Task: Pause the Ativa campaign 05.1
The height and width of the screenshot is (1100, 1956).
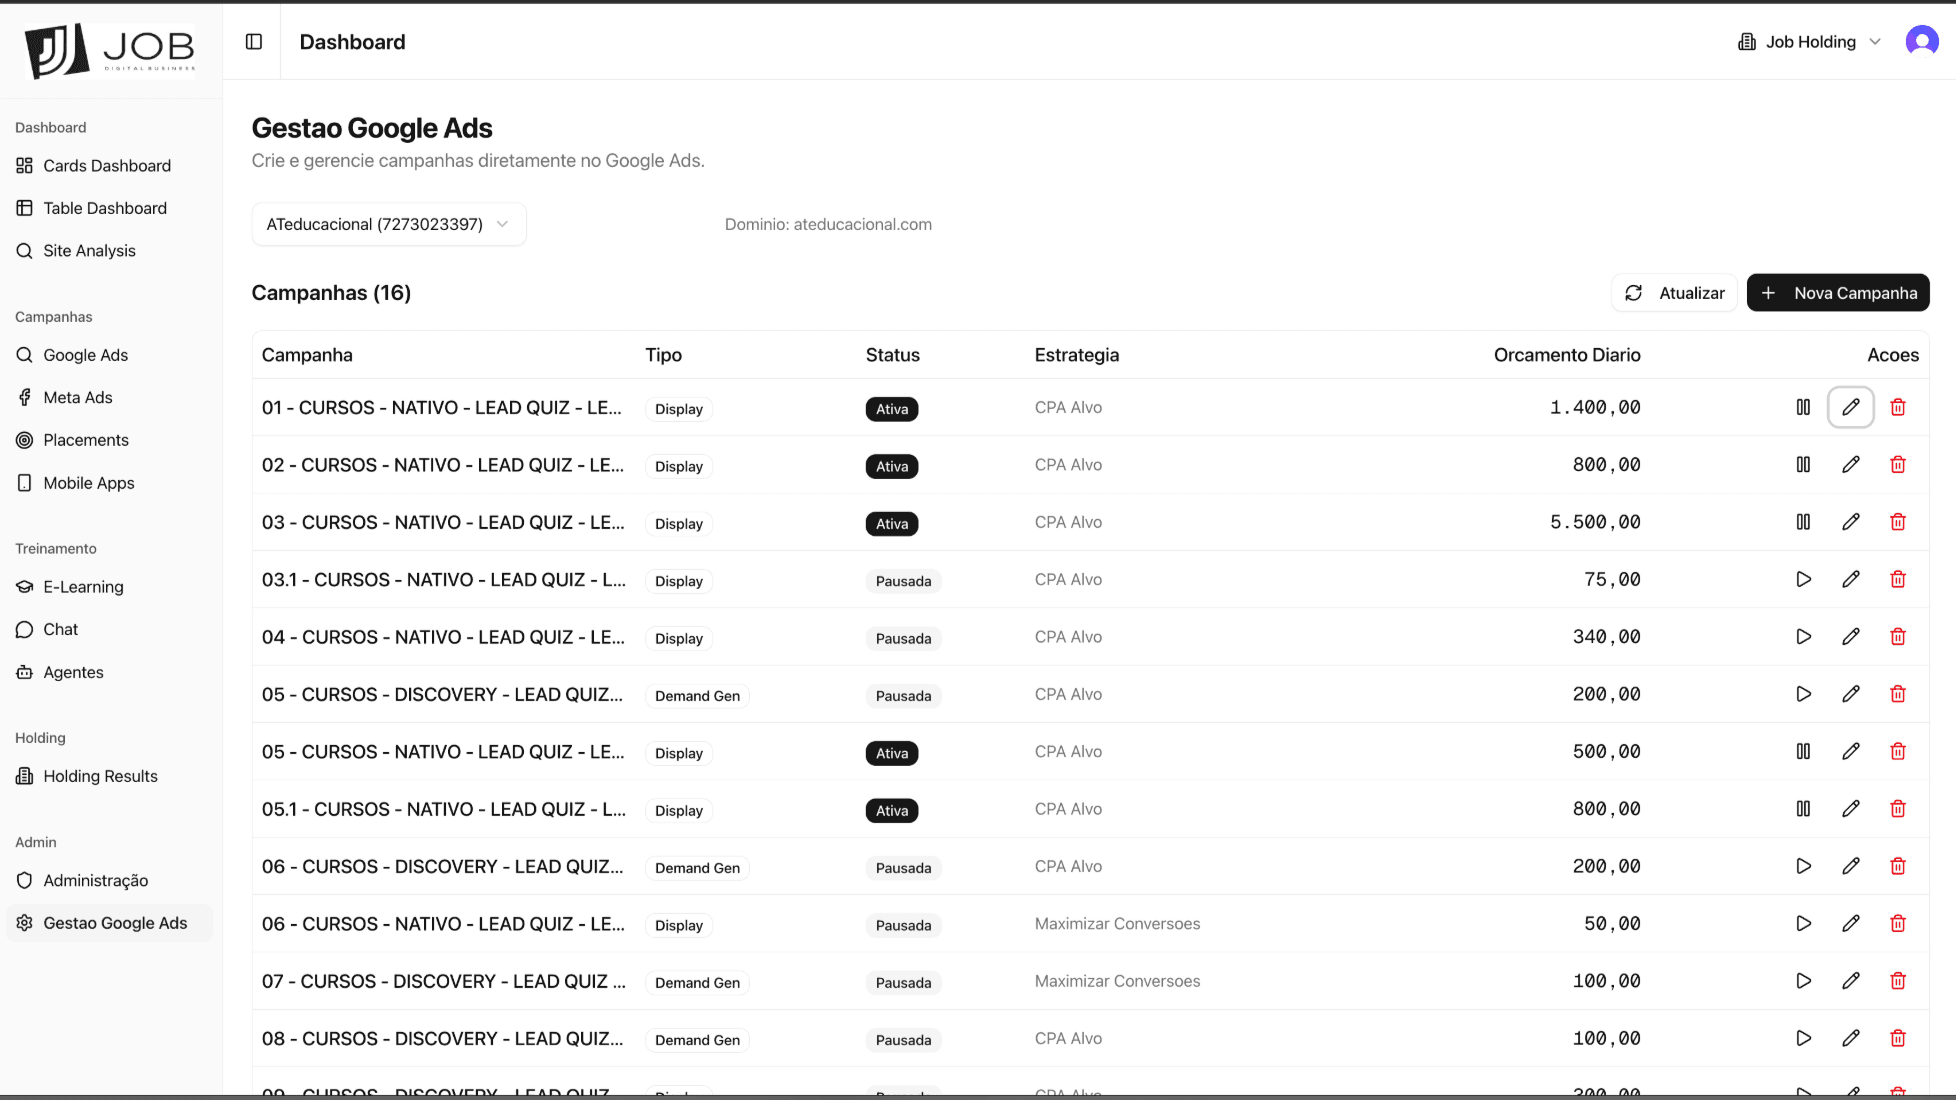Action: click(x=1804, y=809)
